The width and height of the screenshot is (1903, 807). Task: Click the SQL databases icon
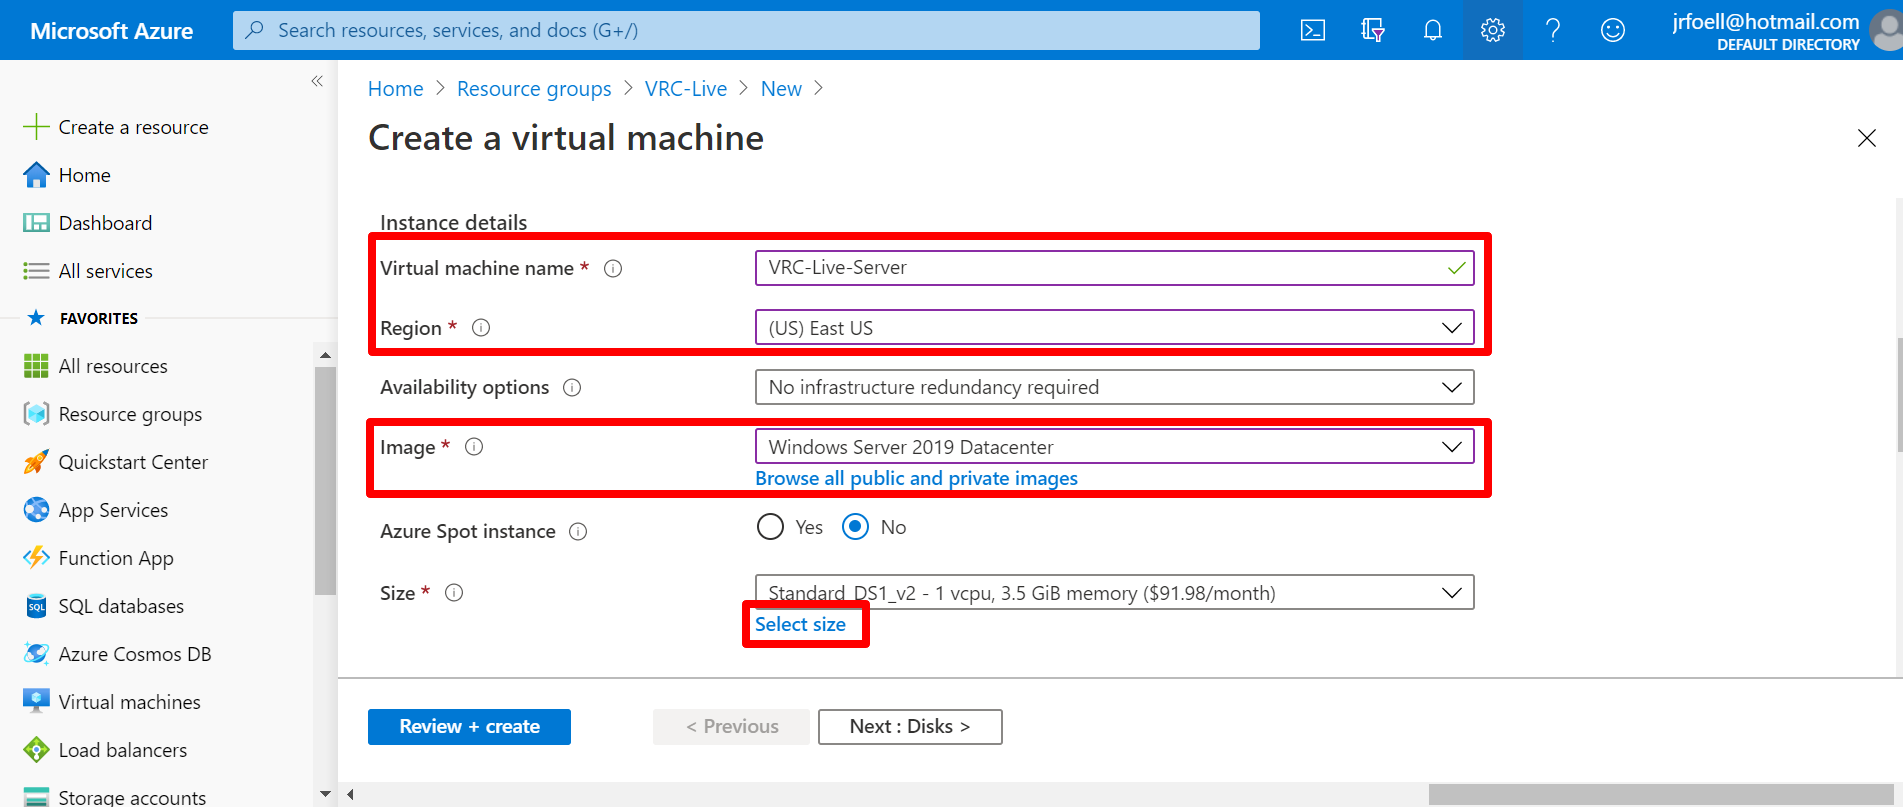(x=36, y=606)
